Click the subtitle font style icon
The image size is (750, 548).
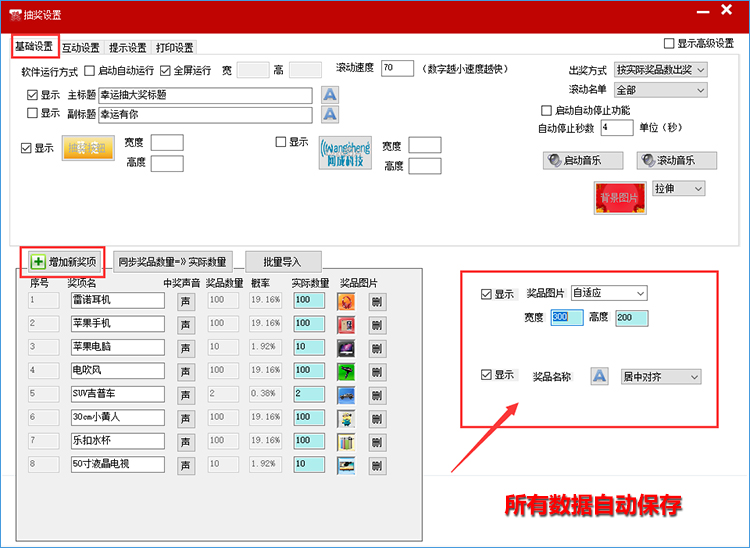tap(330, 115)
